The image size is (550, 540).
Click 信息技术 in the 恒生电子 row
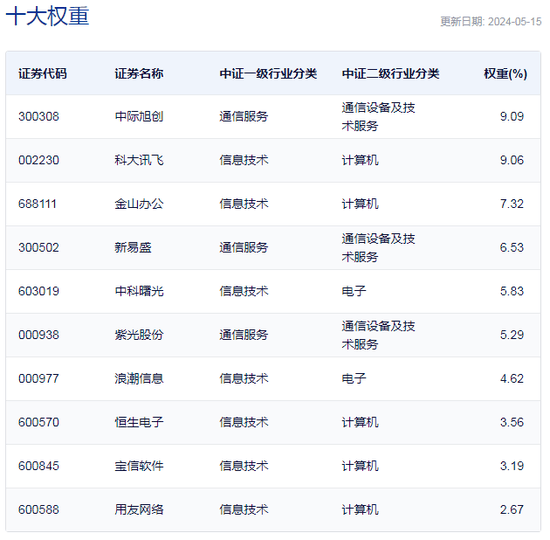click(x=244, y=422)
